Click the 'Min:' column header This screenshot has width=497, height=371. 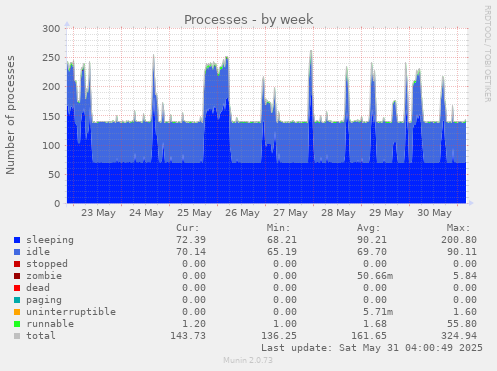point(278,228)
